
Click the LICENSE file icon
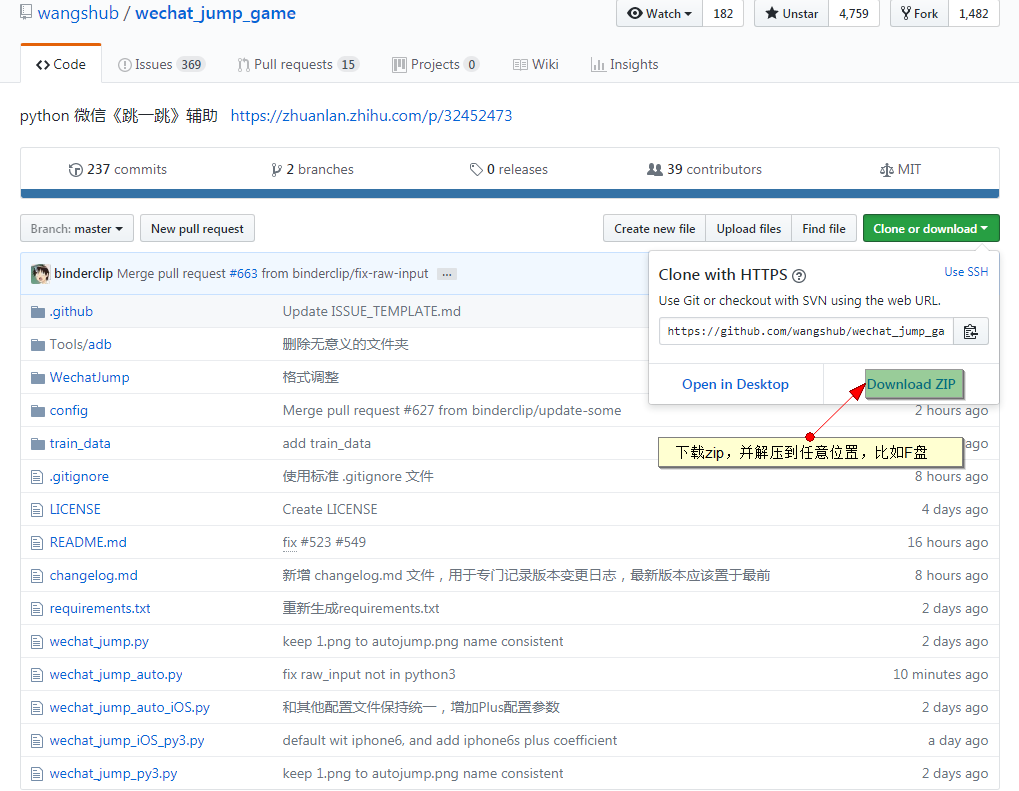click(37, 510)
